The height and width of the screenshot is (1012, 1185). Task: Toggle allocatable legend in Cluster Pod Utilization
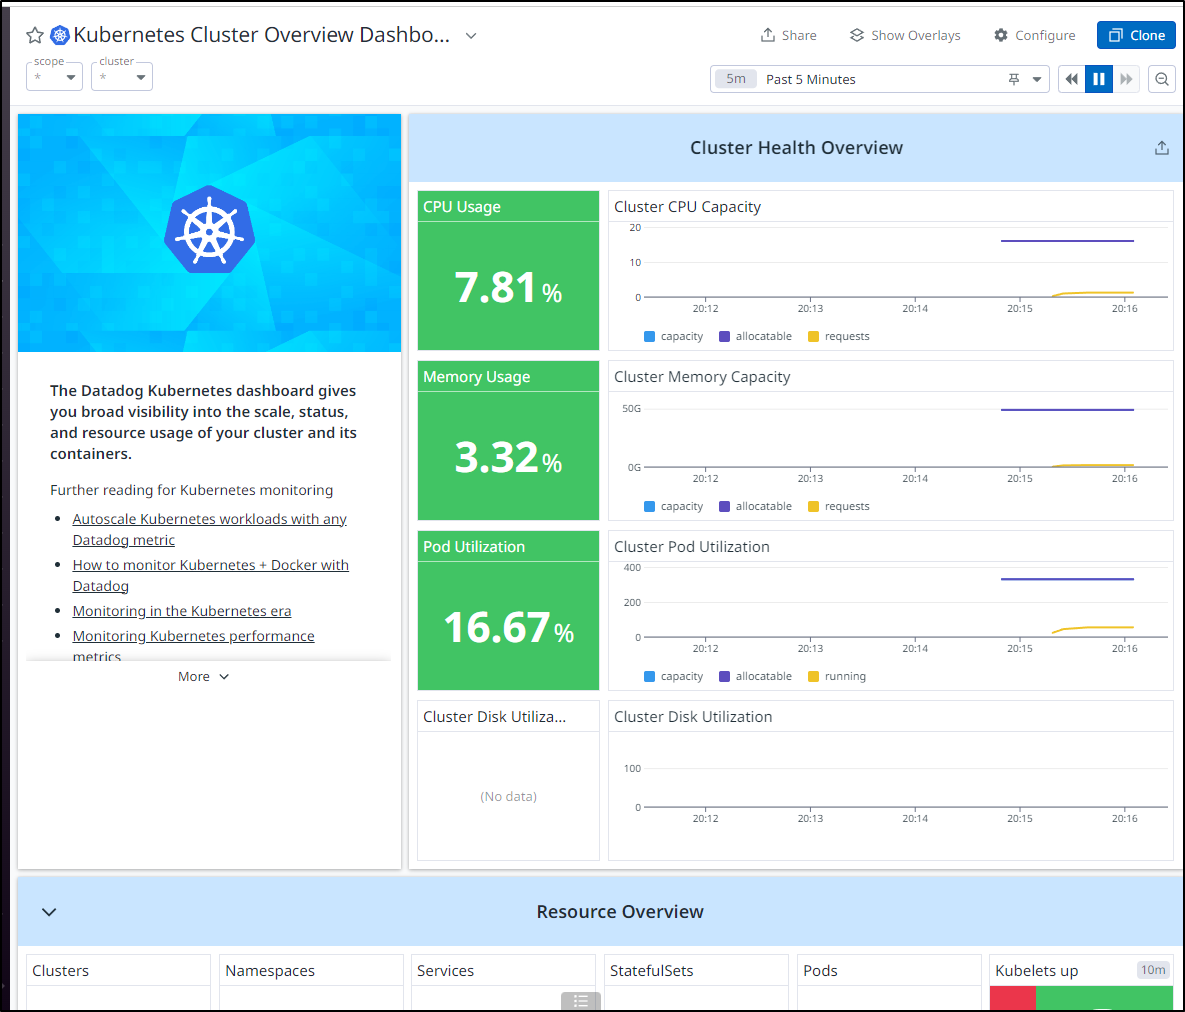(x=756, y=676)
